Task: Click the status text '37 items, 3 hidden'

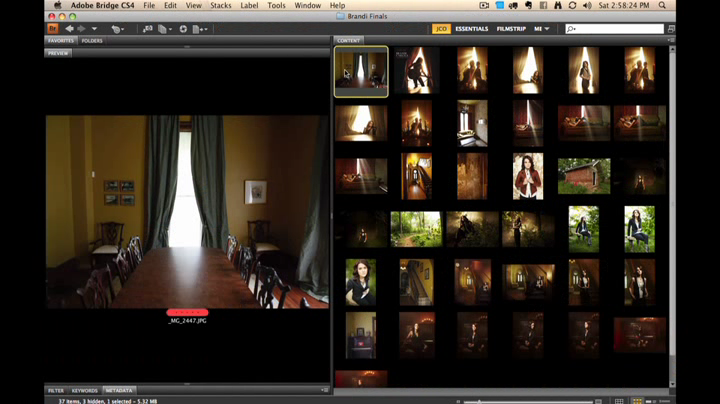Action: pyautogui.click(x=108, y=401)
